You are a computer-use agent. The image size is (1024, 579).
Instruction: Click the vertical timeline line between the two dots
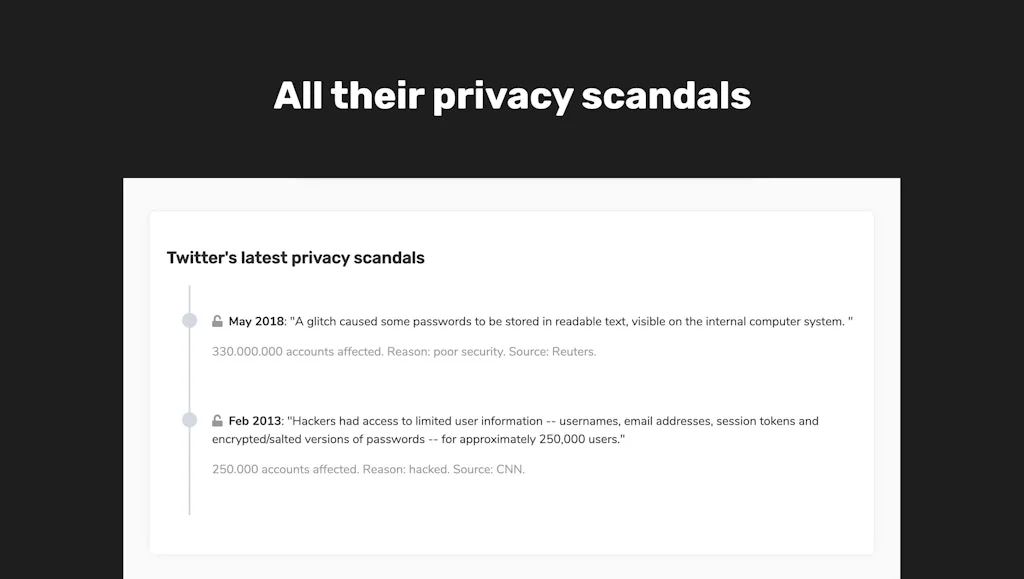click(189, 370)
